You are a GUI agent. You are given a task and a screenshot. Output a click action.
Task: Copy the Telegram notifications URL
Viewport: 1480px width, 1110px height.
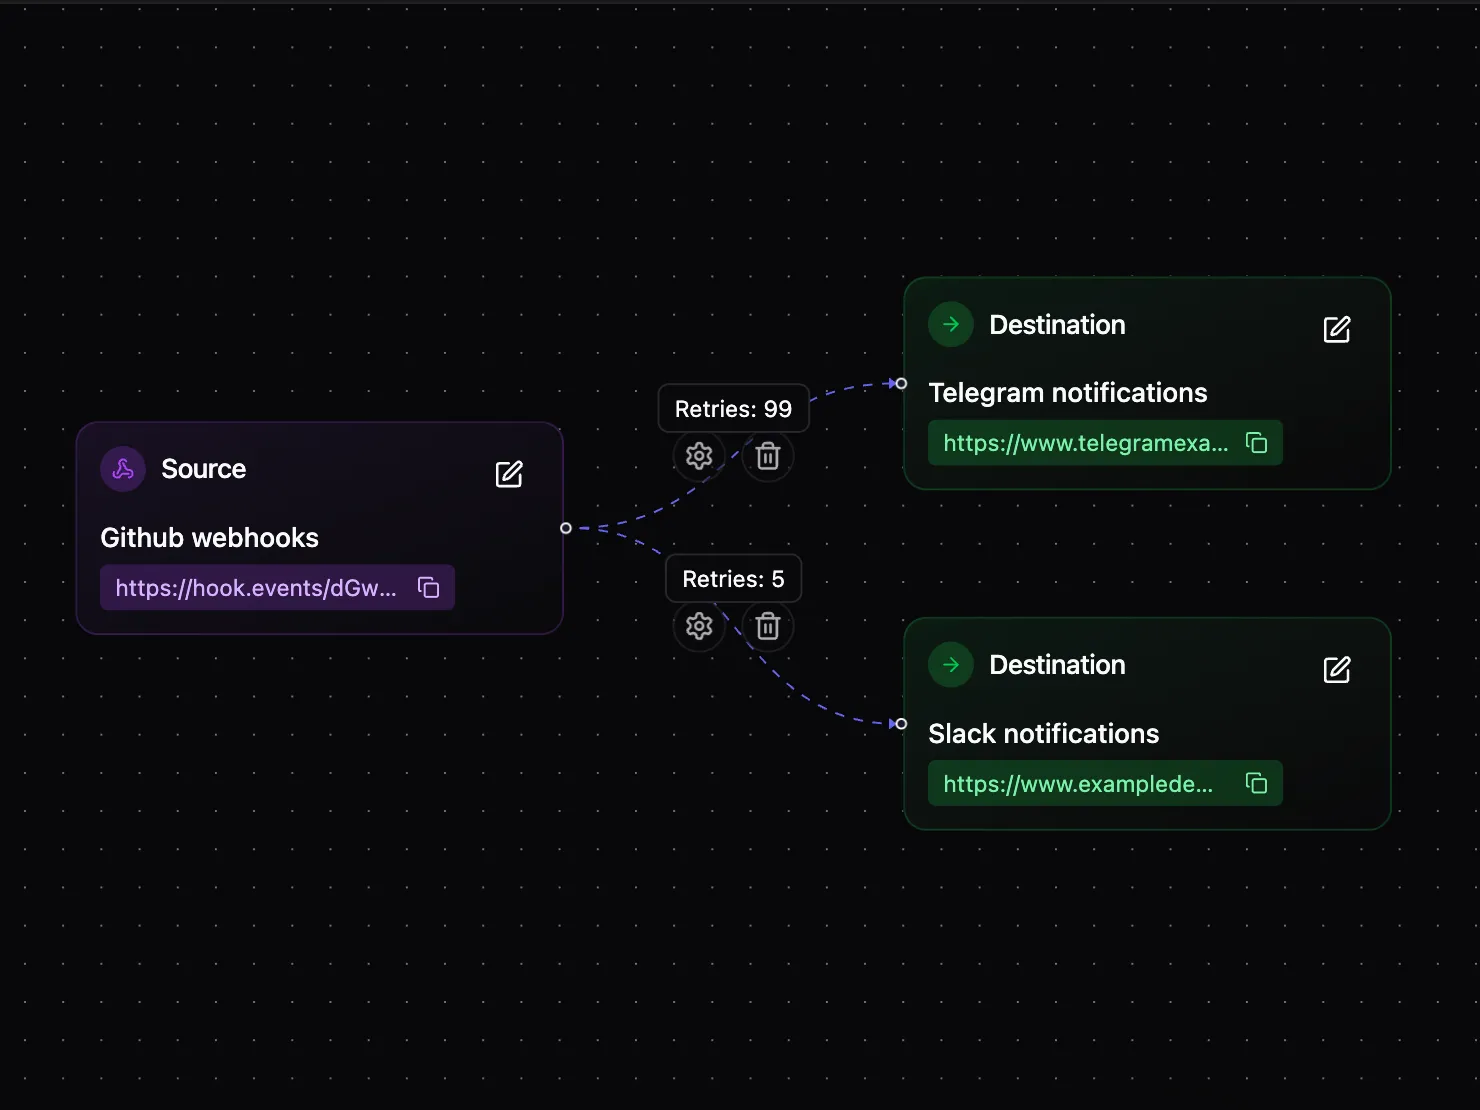click(x=1255, y=442)
